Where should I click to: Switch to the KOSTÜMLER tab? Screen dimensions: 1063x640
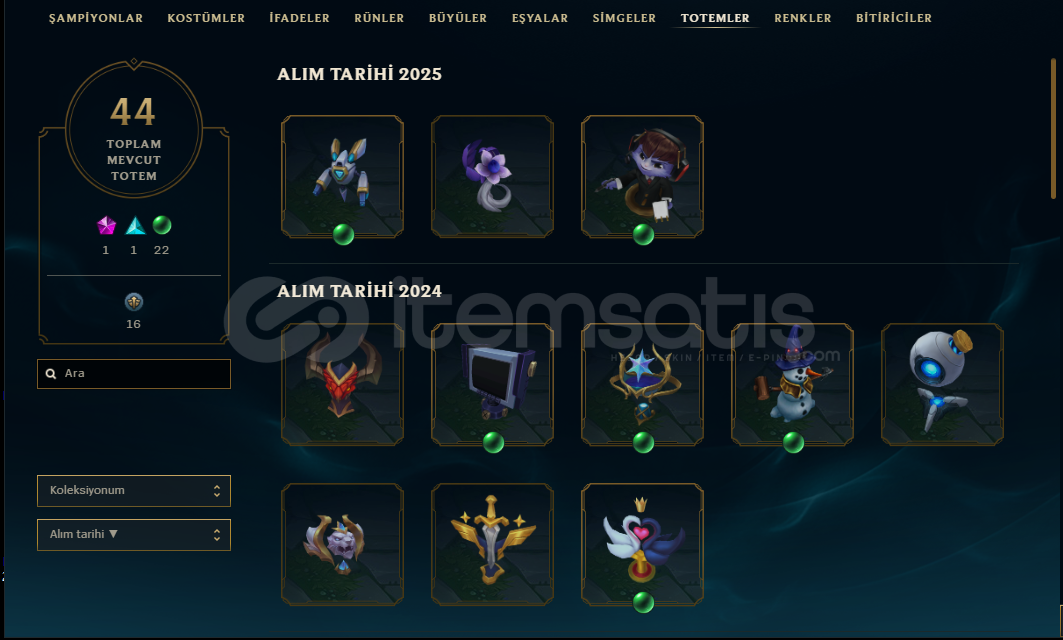coord(206,18)
